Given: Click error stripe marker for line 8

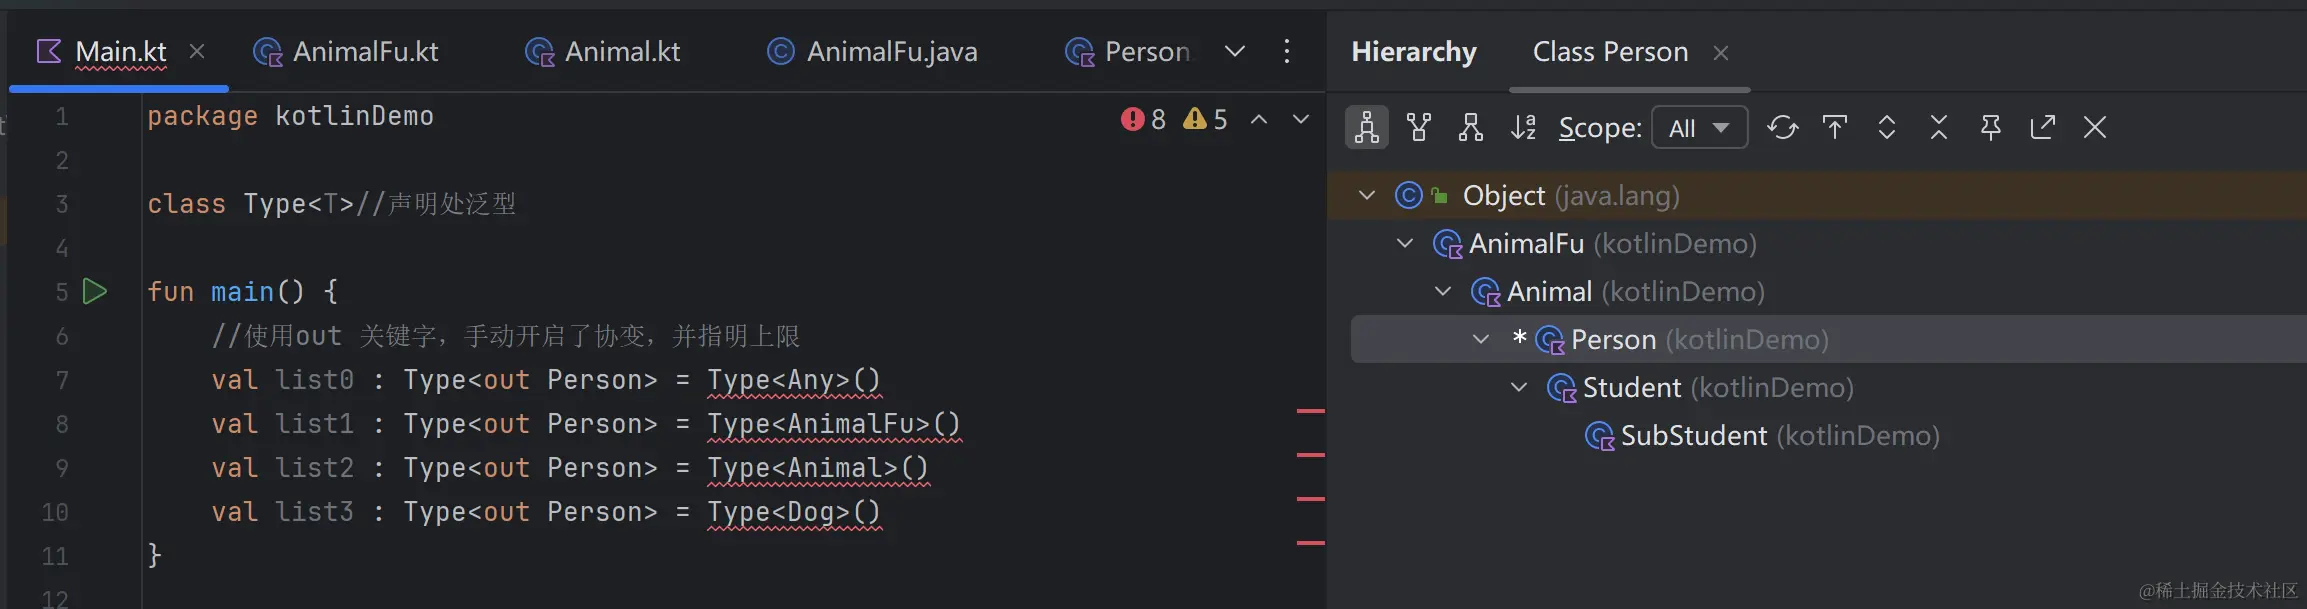Looking at the screenshot, I should 1310,411.
